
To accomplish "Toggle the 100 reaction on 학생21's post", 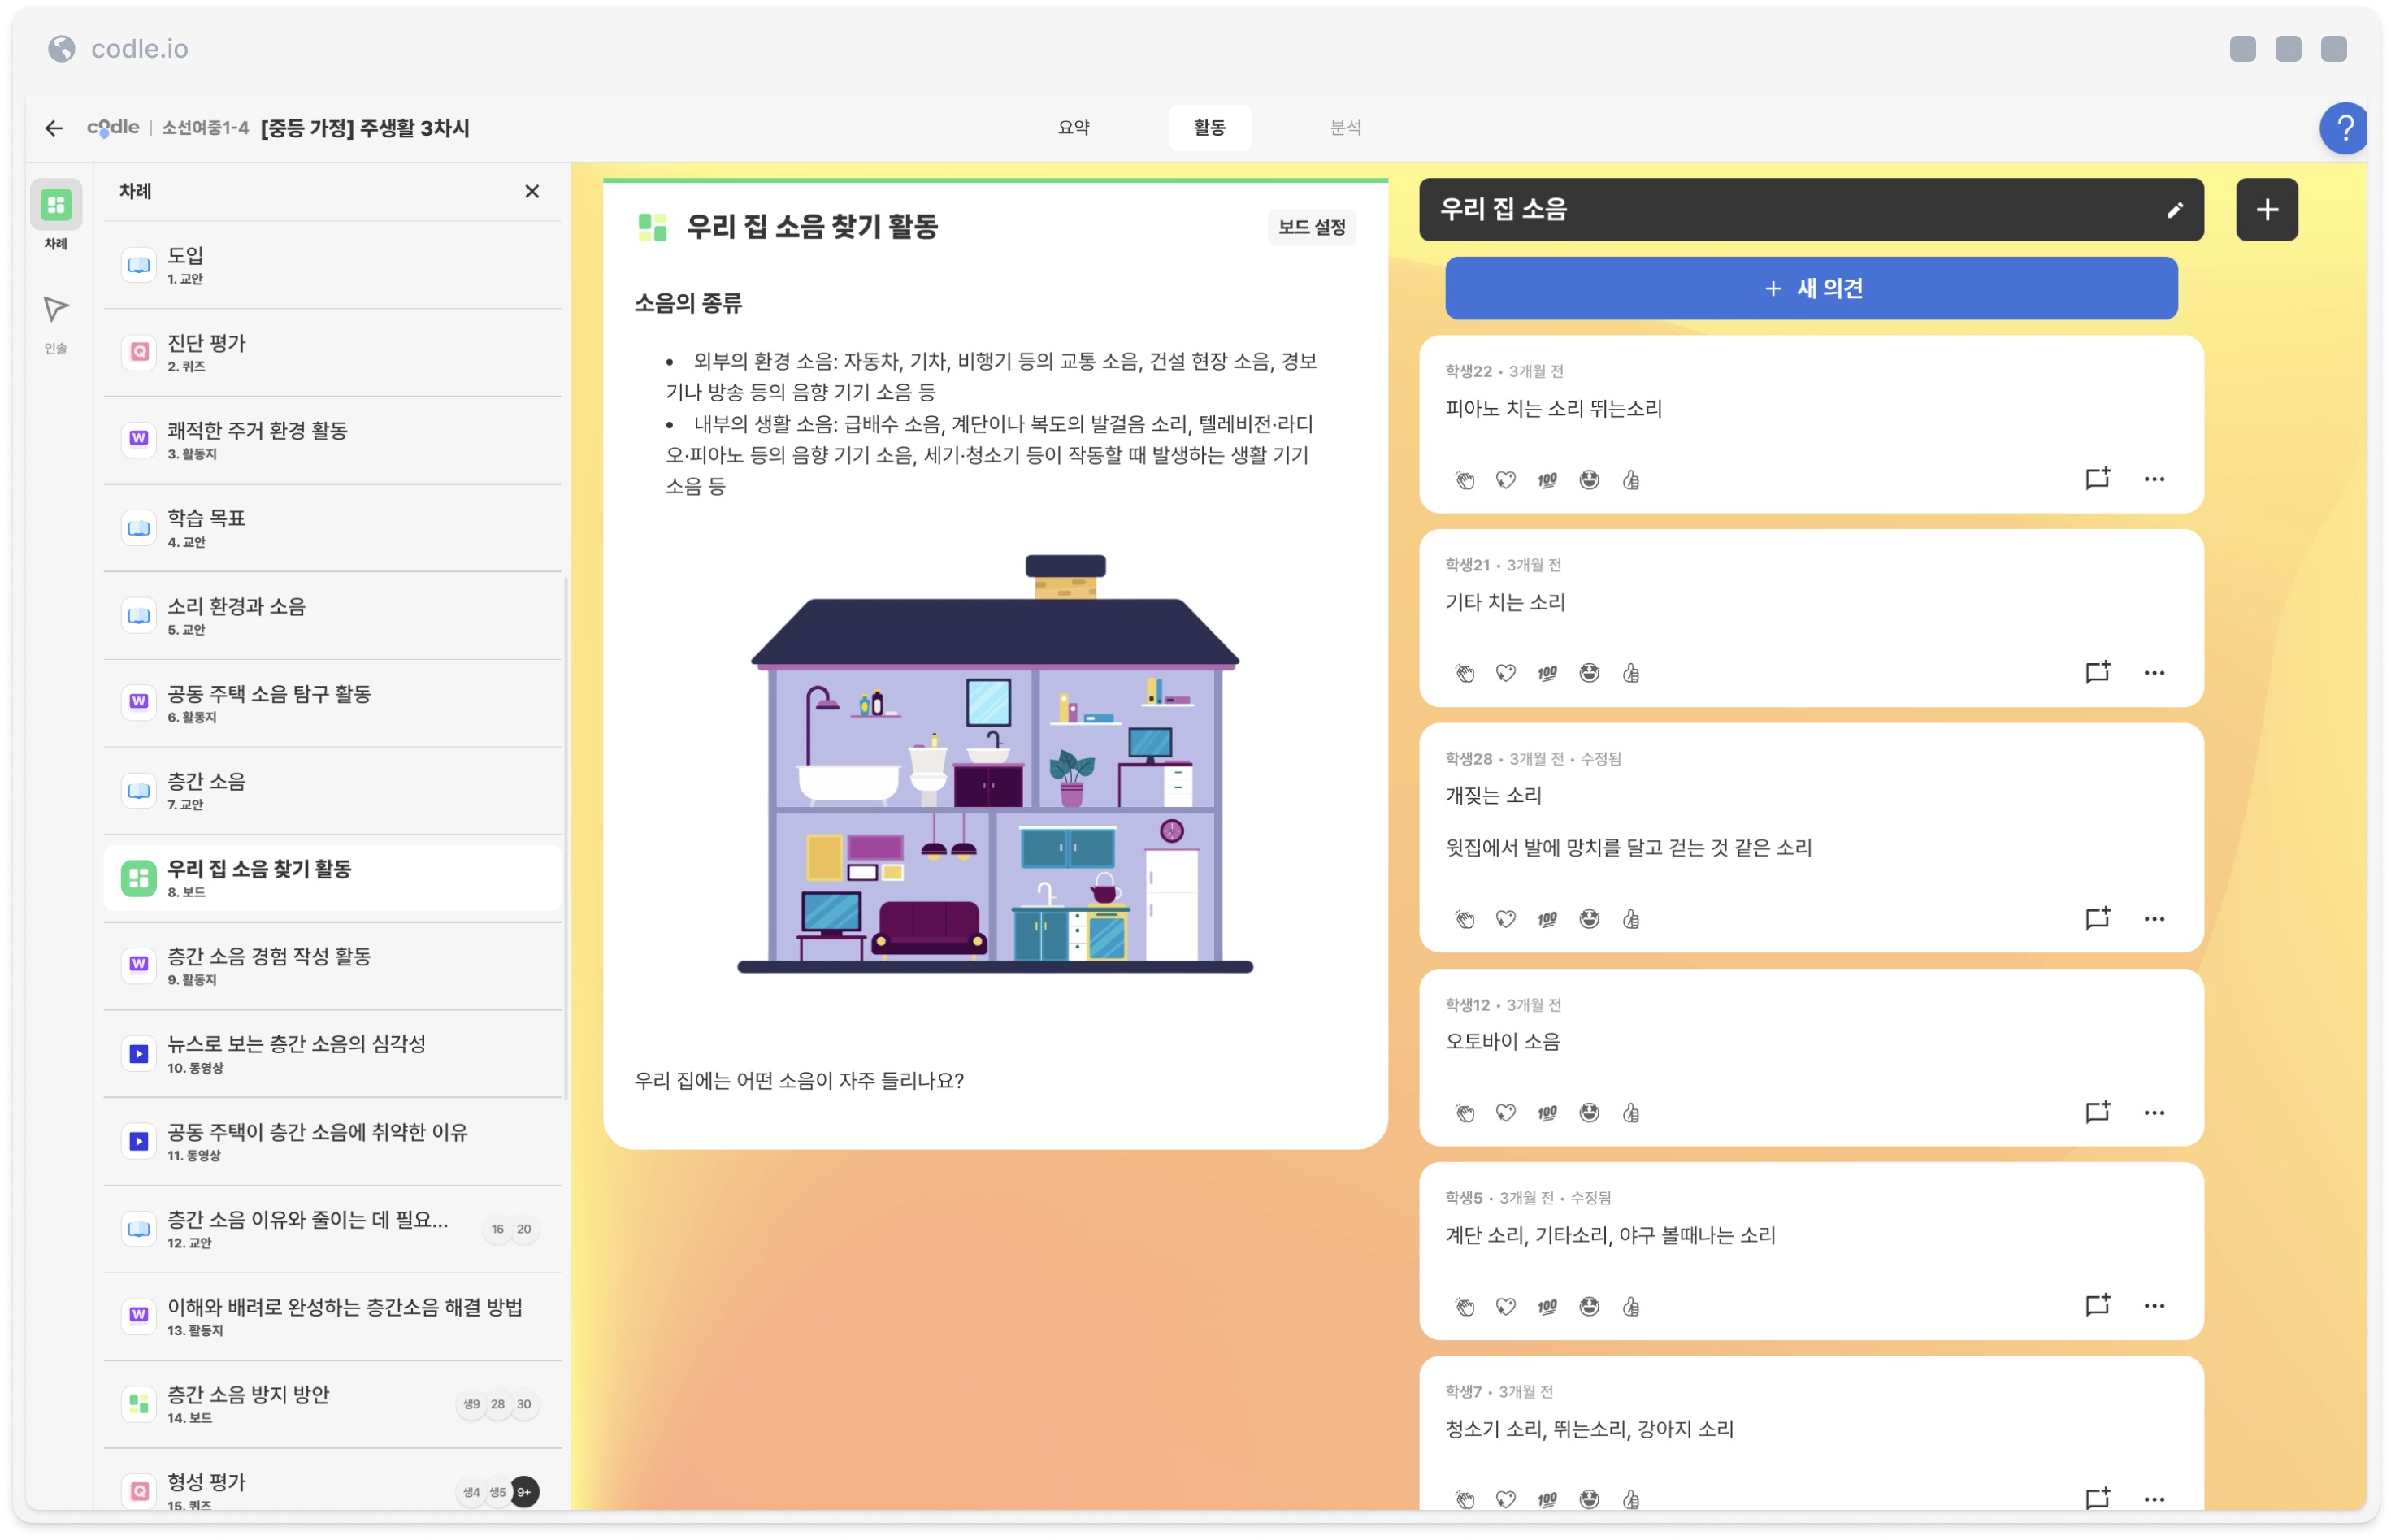I will (1547, 673).
